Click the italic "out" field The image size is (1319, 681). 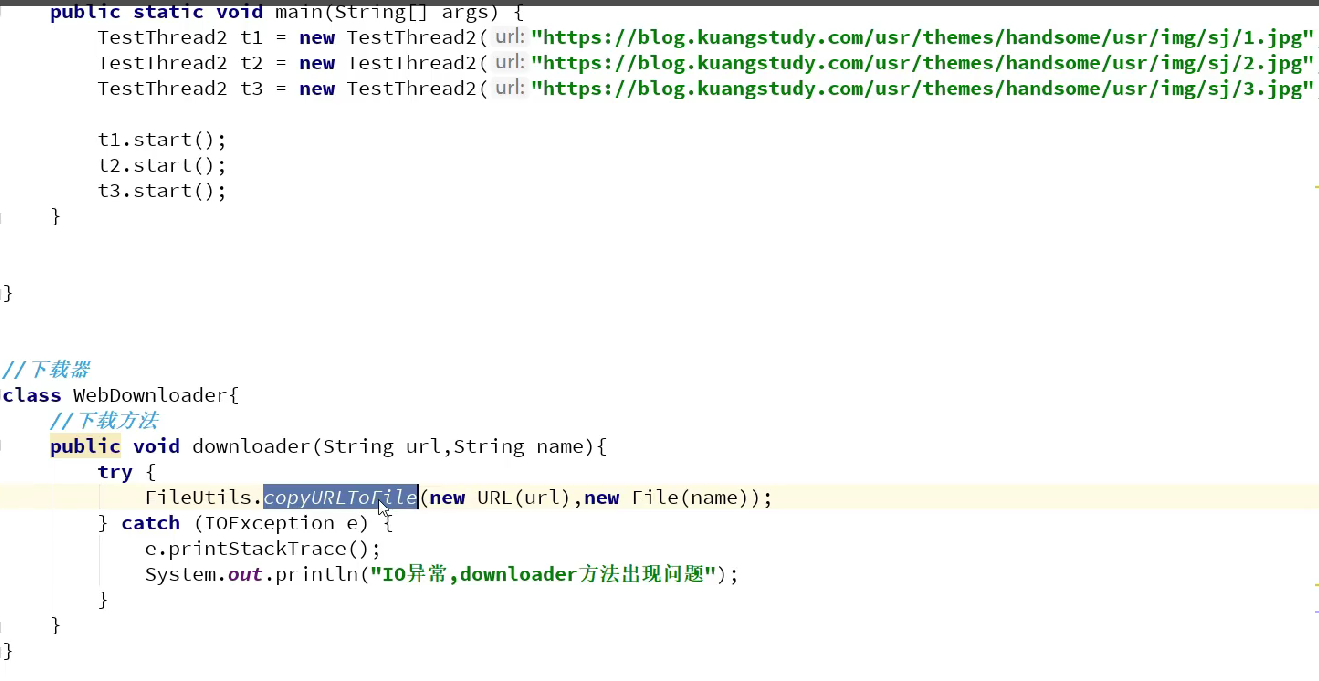[x=245, y=574]
